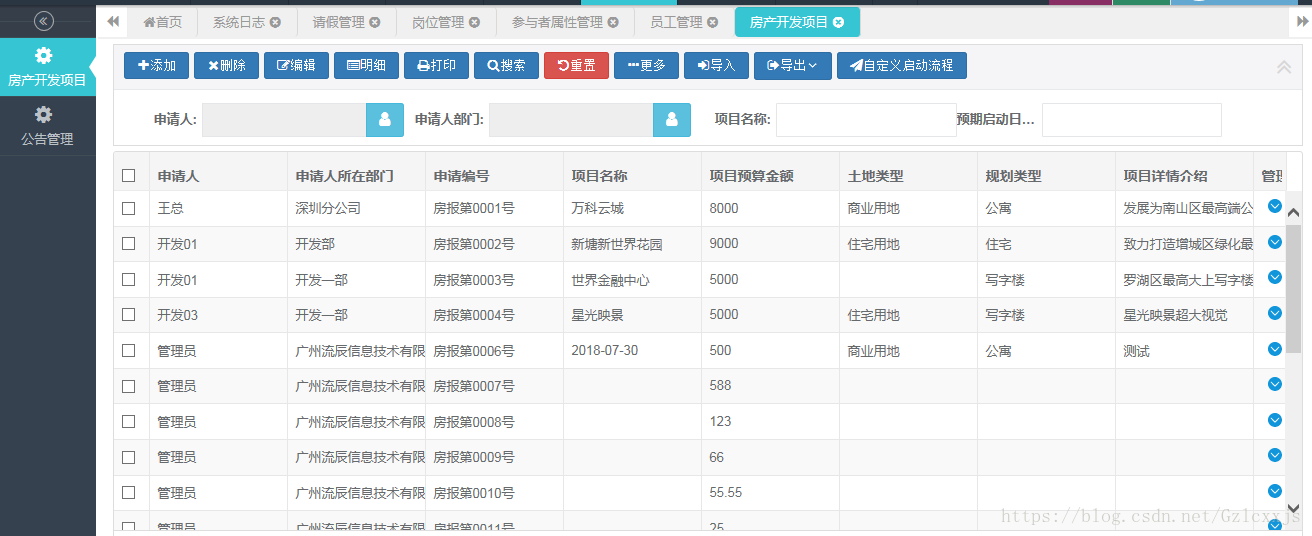Pick a user for 申请人 with the person icon
This screenshot has height=536, width=1312.
385,120
